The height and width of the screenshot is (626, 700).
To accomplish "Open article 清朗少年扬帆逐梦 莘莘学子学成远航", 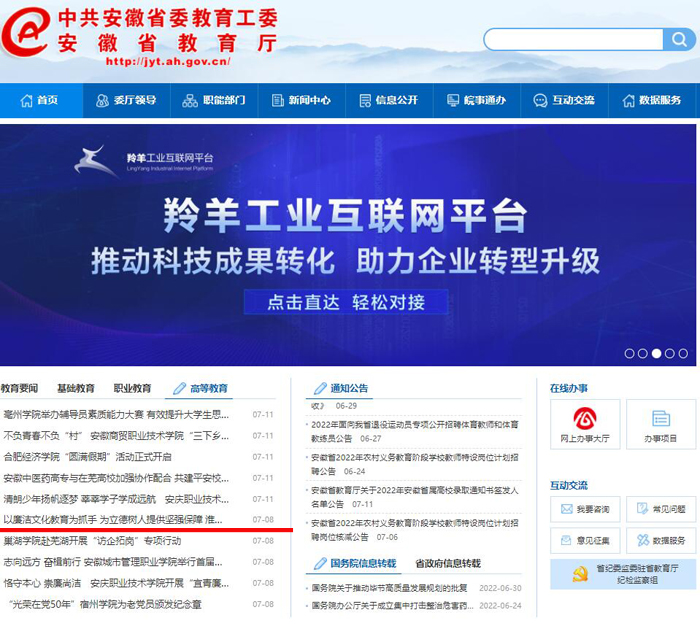I will (x=116, y=499).
